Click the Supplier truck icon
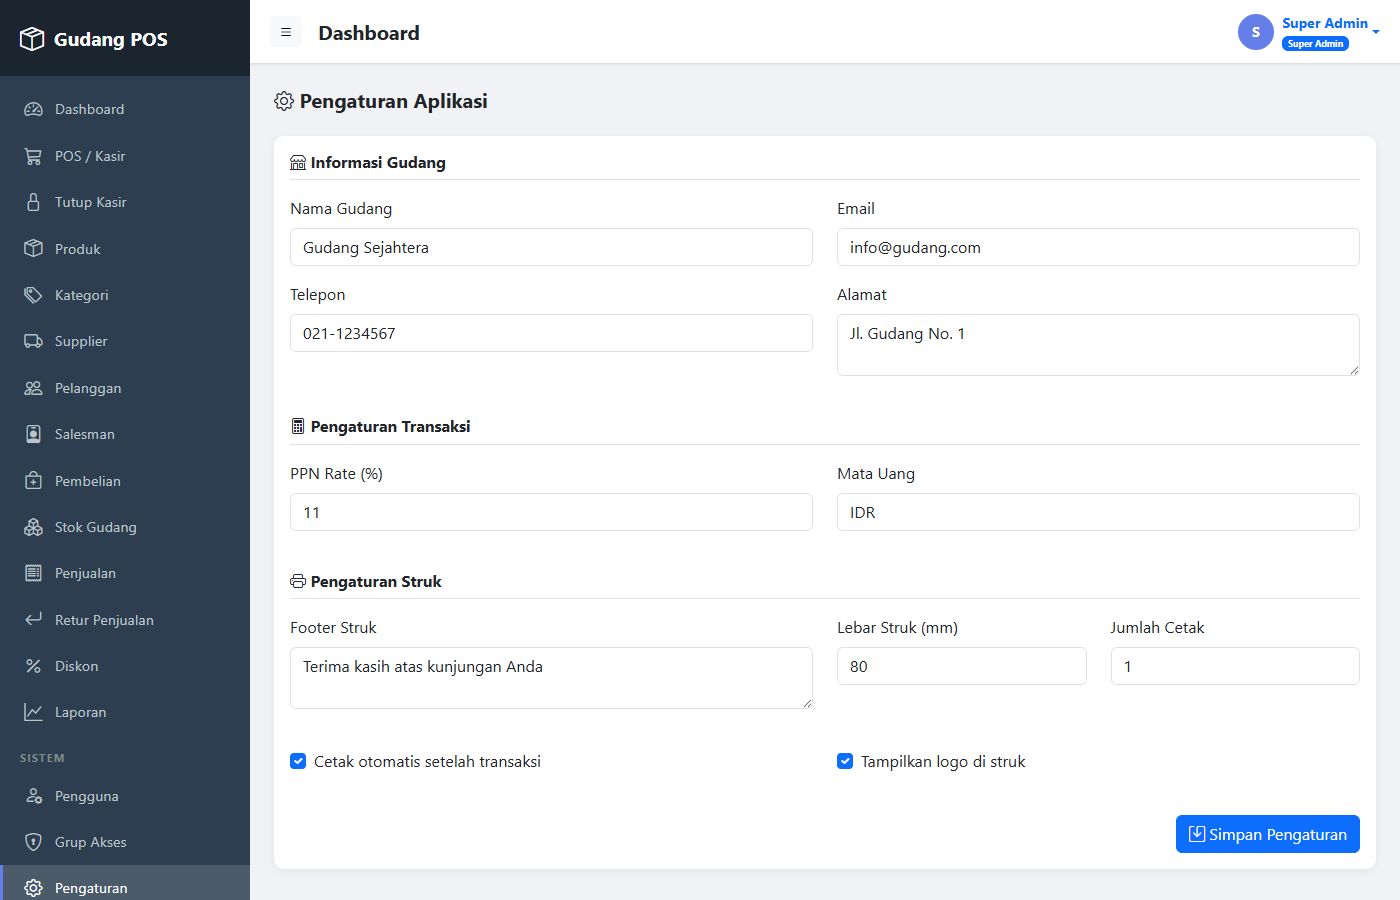The image size is (1400, 900). (x=33, y=341)
